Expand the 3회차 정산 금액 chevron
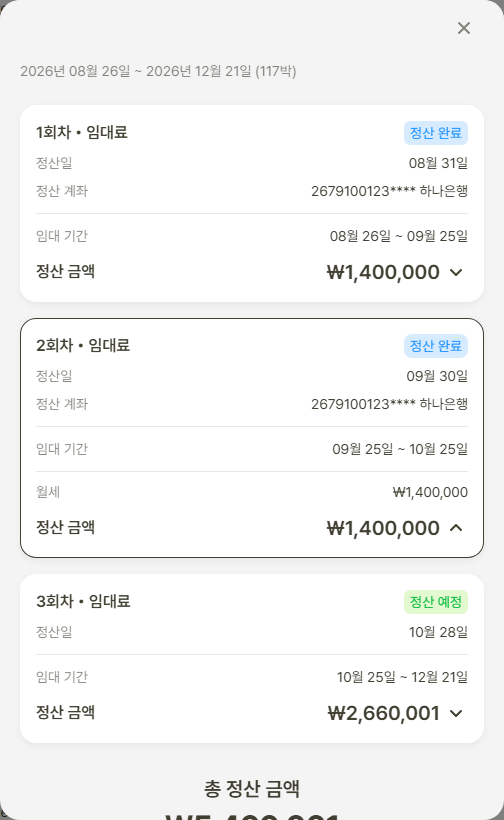The height and width of the screenshot is (820, 504). [456, 713]
